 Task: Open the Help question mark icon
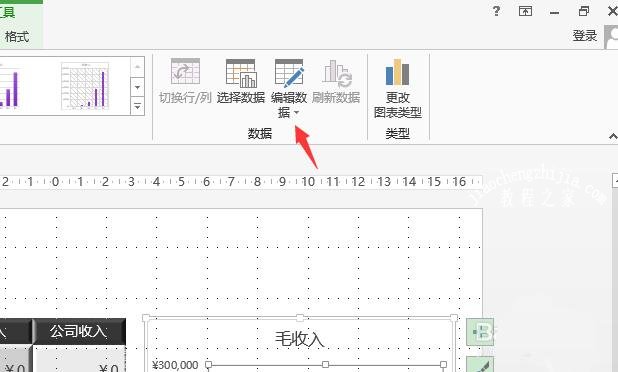pyautogui.click(x=496, y=11)
